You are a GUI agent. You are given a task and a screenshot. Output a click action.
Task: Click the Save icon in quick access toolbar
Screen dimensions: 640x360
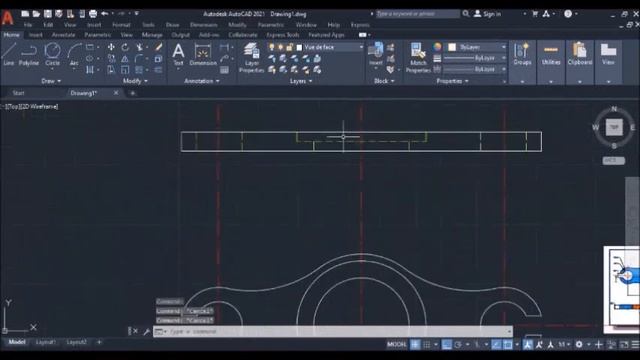click(x=48, y=14)
